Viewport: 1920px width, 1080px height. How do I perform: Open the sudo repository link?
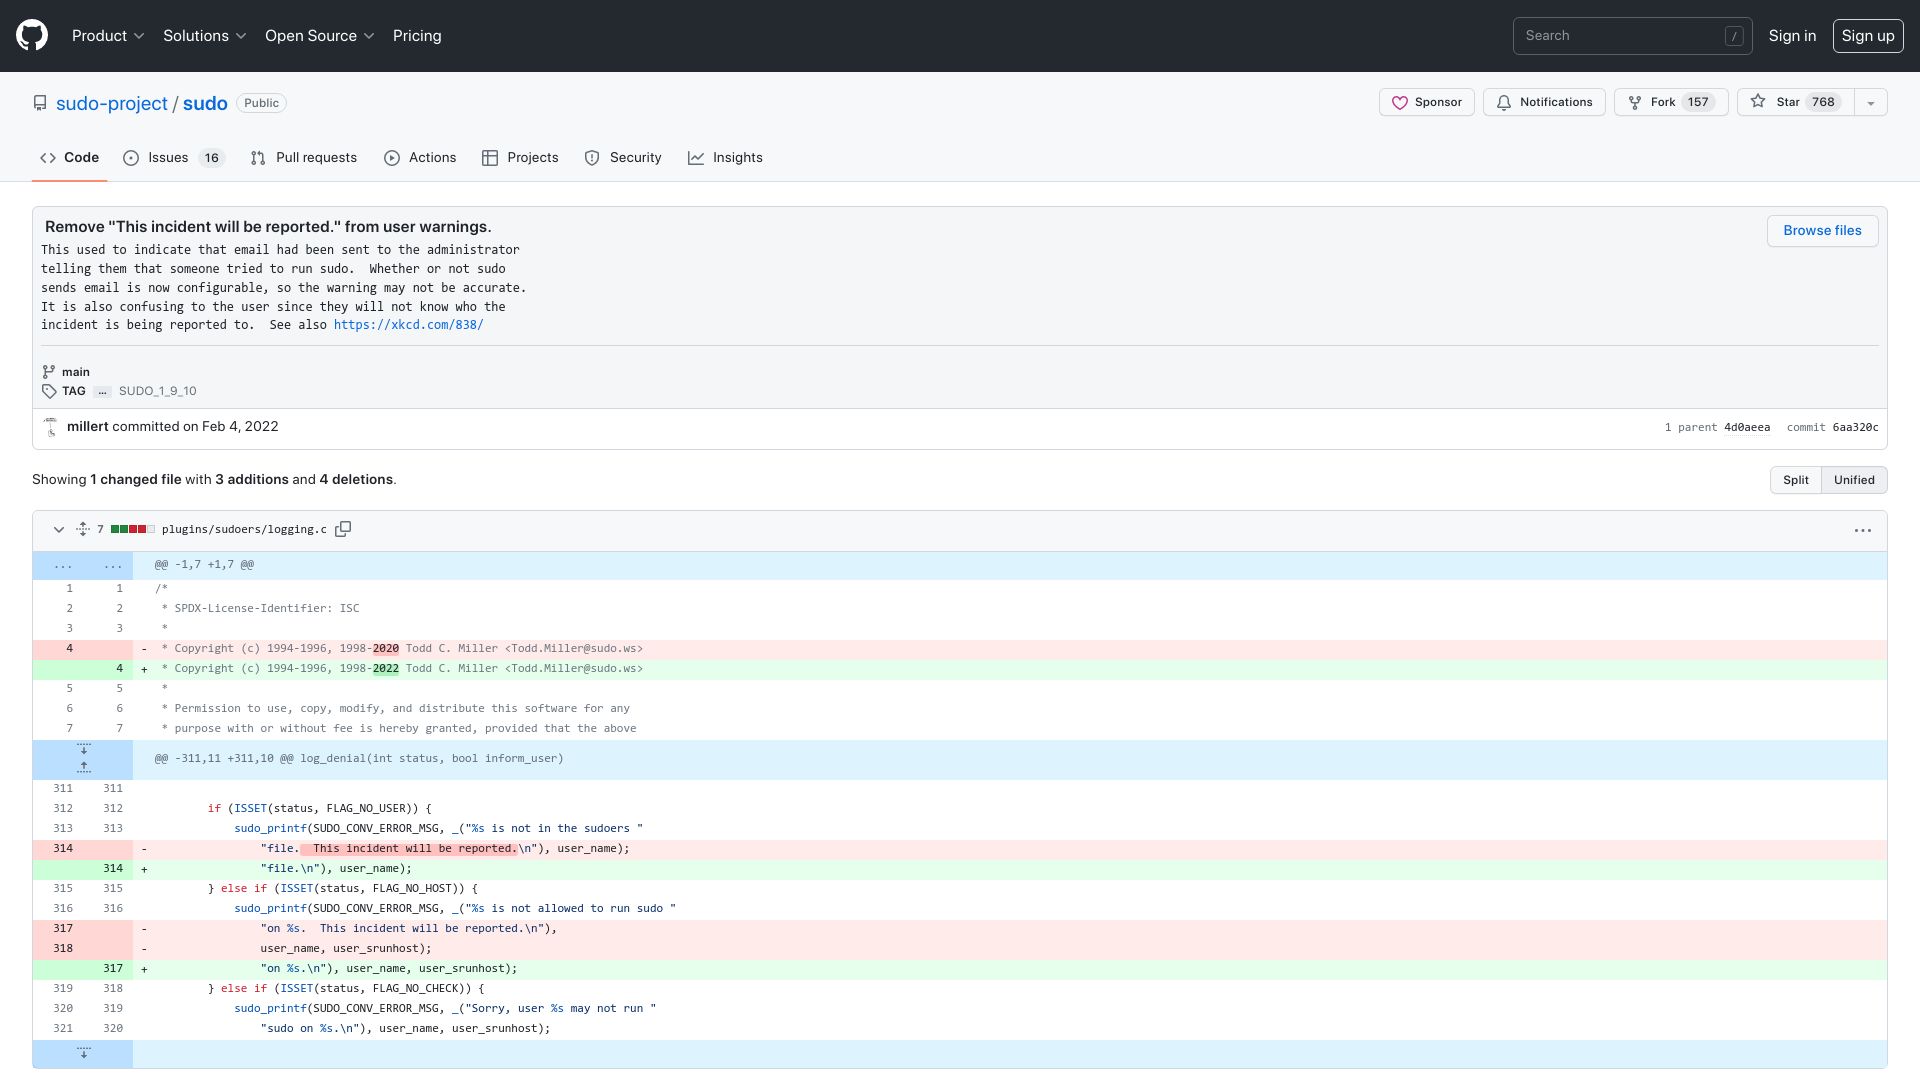(x=205, y=103)
